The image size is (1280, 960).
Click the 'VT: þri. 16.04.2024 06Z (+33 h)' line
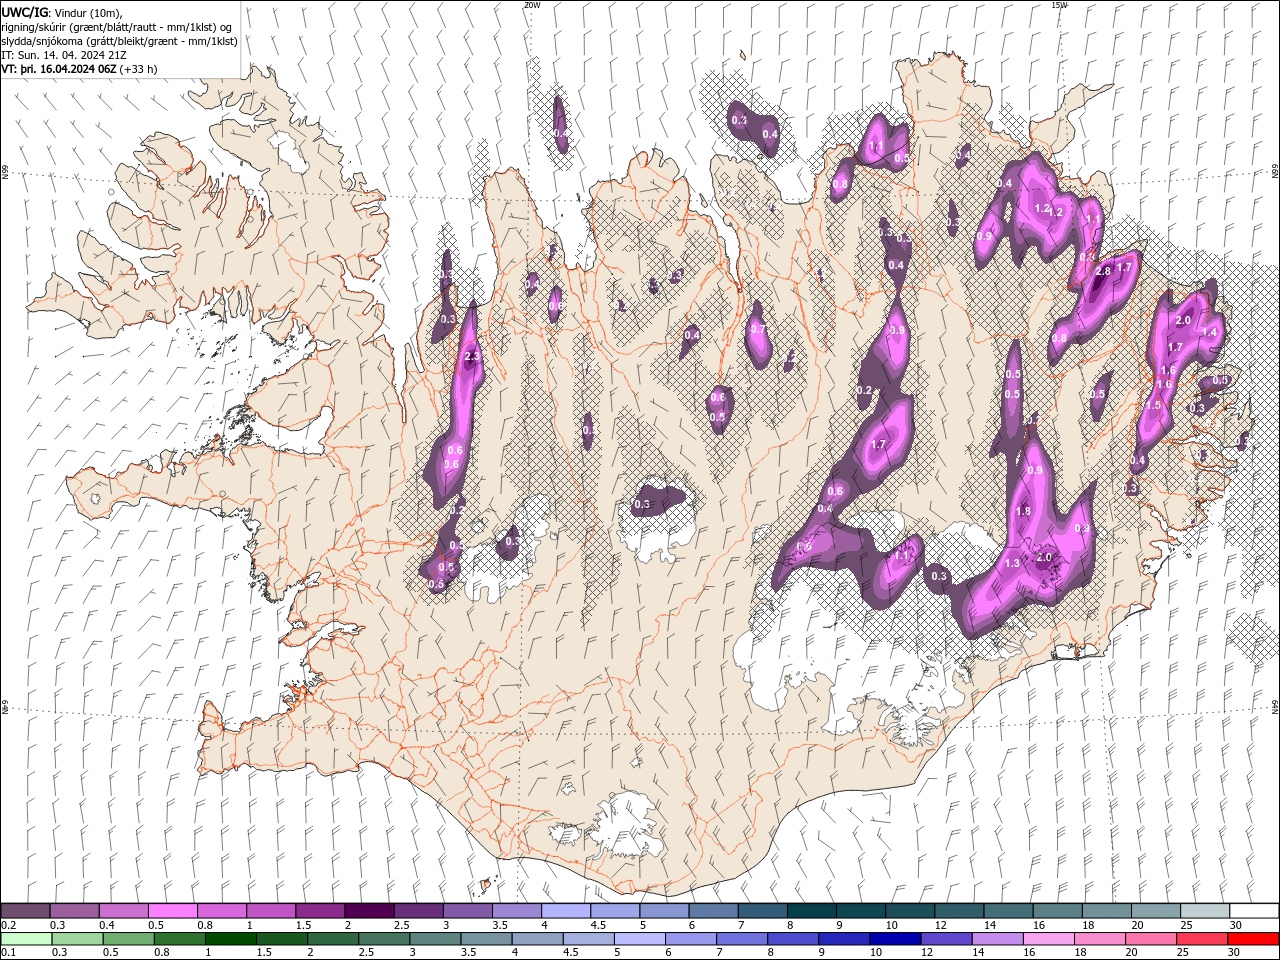(80, 69)
